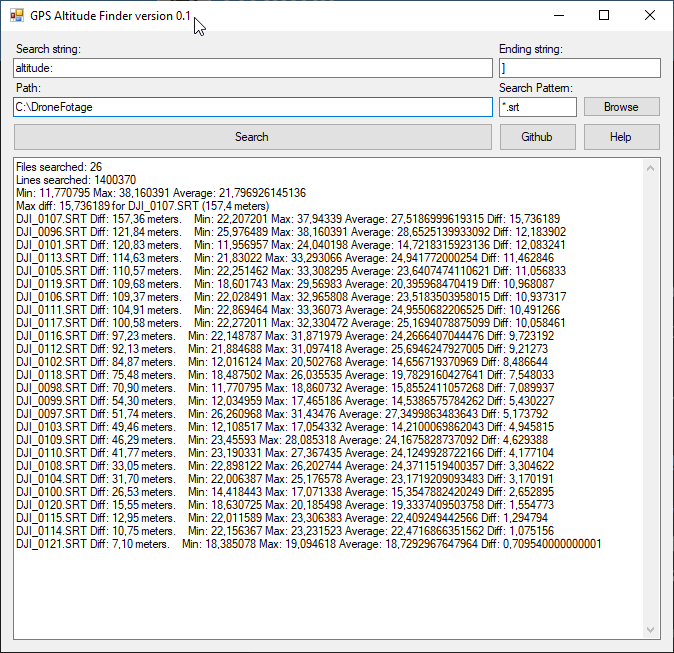
Task: Click the DJI_0112.SRT result row
Action: pyautogui.click(x=282, y=349)
